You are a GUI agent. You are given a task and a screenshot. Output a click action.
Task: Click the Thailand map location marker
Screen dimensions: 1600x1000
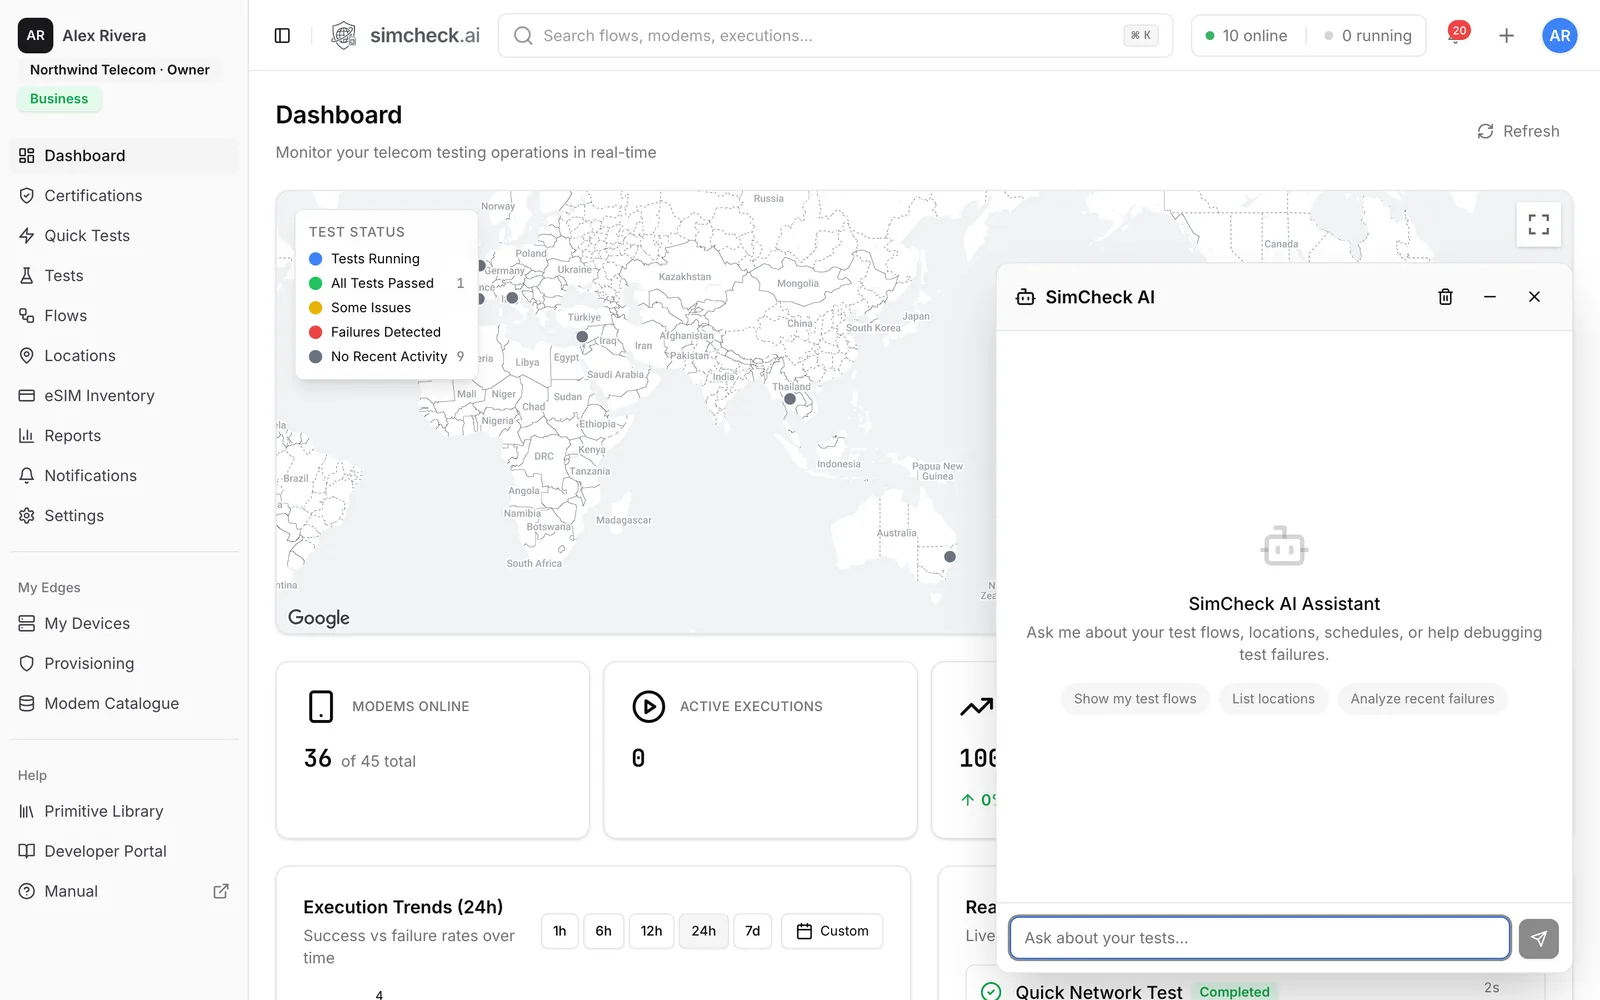(x=790, y=399)
